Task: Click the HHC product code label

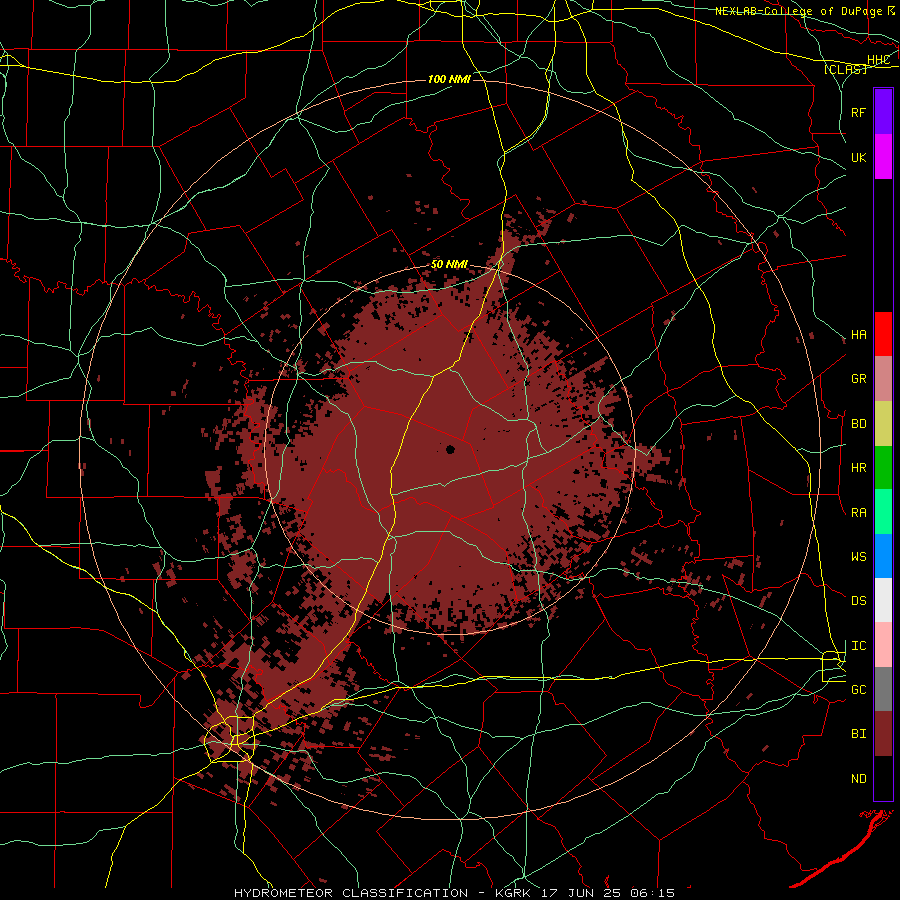Action: tap(878, 60)
